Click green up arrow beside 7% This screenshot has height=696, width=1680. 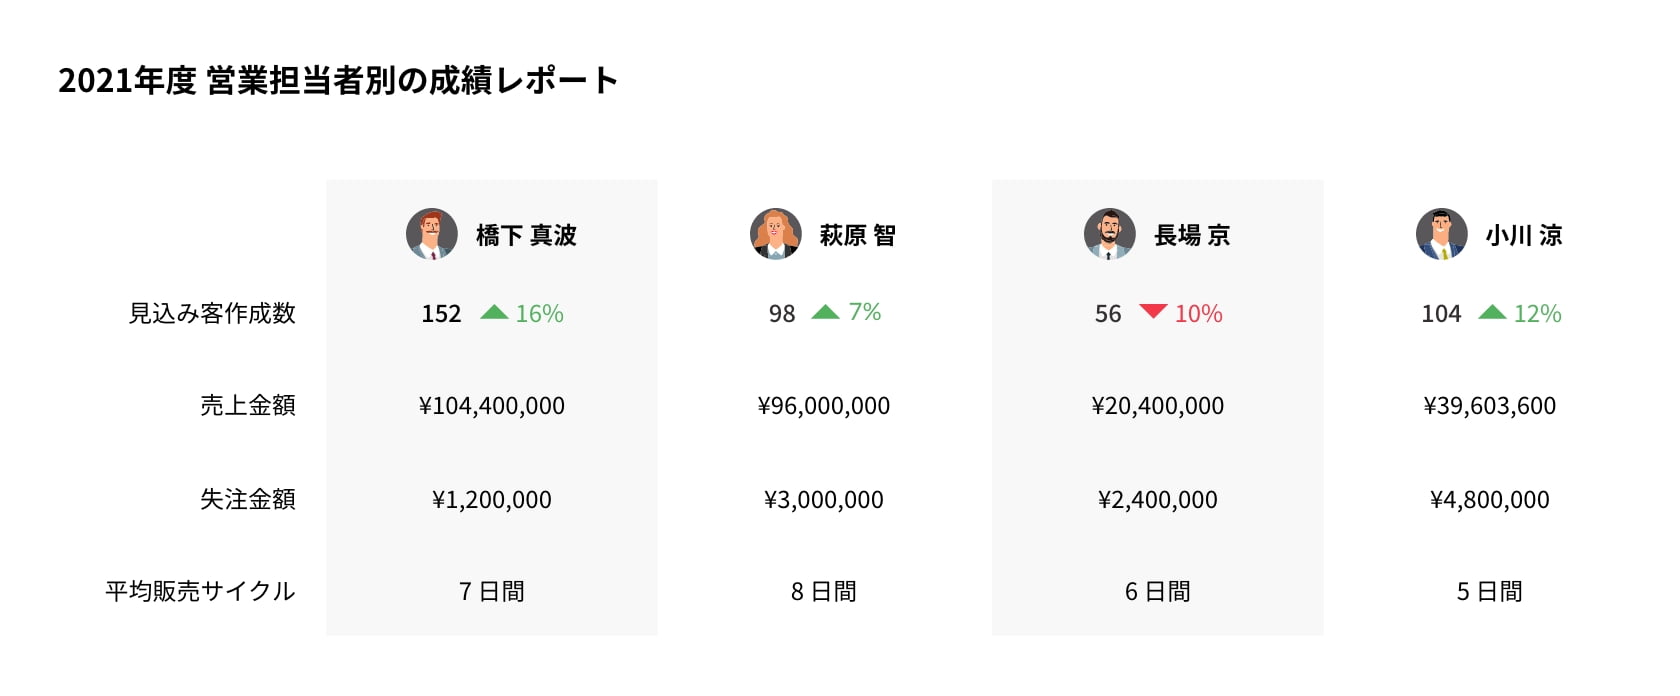click(825, 312)
